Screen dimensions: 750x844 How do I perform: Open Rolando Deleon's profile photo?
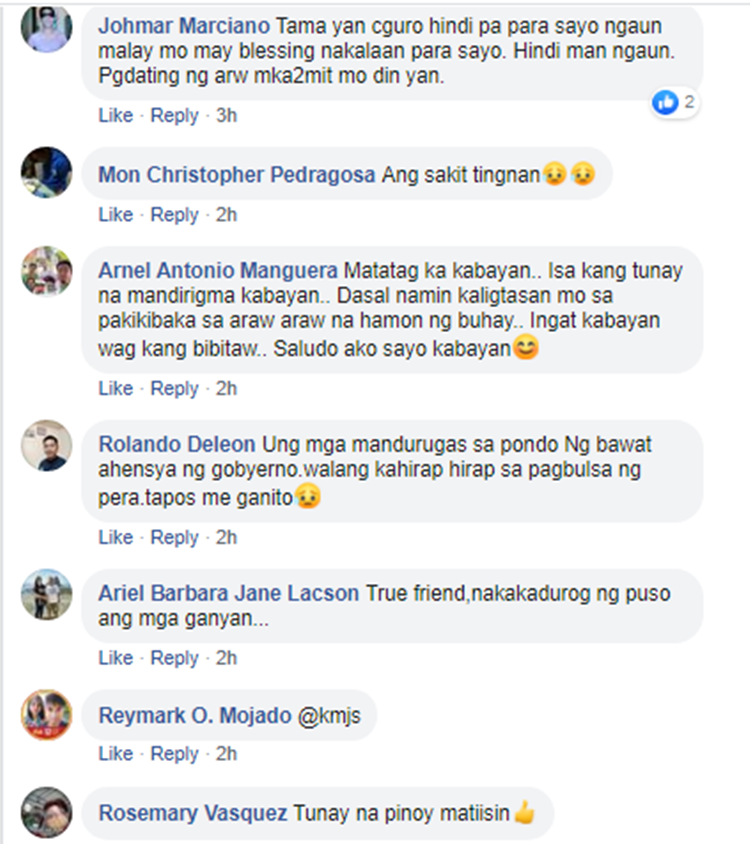46,445
